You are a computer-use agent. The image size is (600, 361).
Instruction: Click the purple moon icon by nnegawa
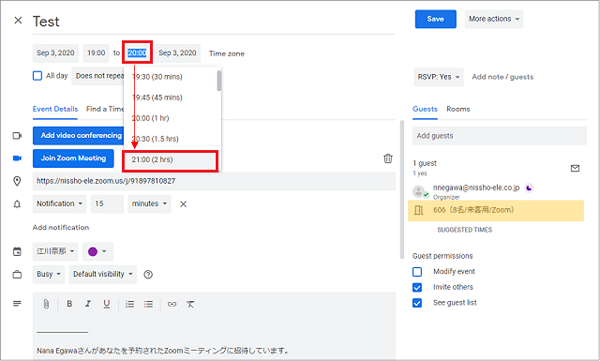tap(529, 188)
